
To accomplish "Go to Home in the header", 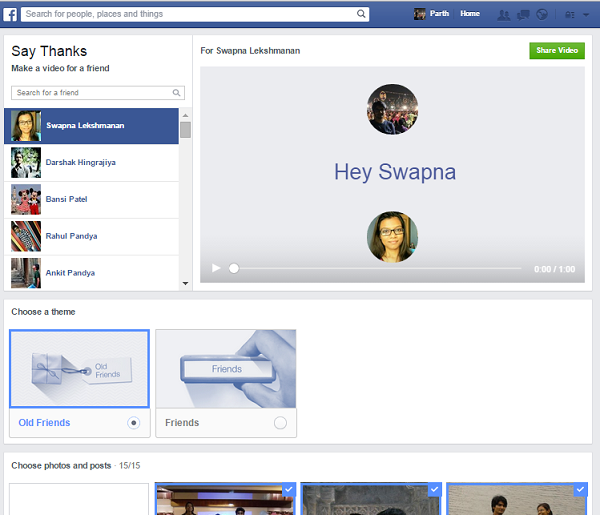I will [x=470, y=13].
